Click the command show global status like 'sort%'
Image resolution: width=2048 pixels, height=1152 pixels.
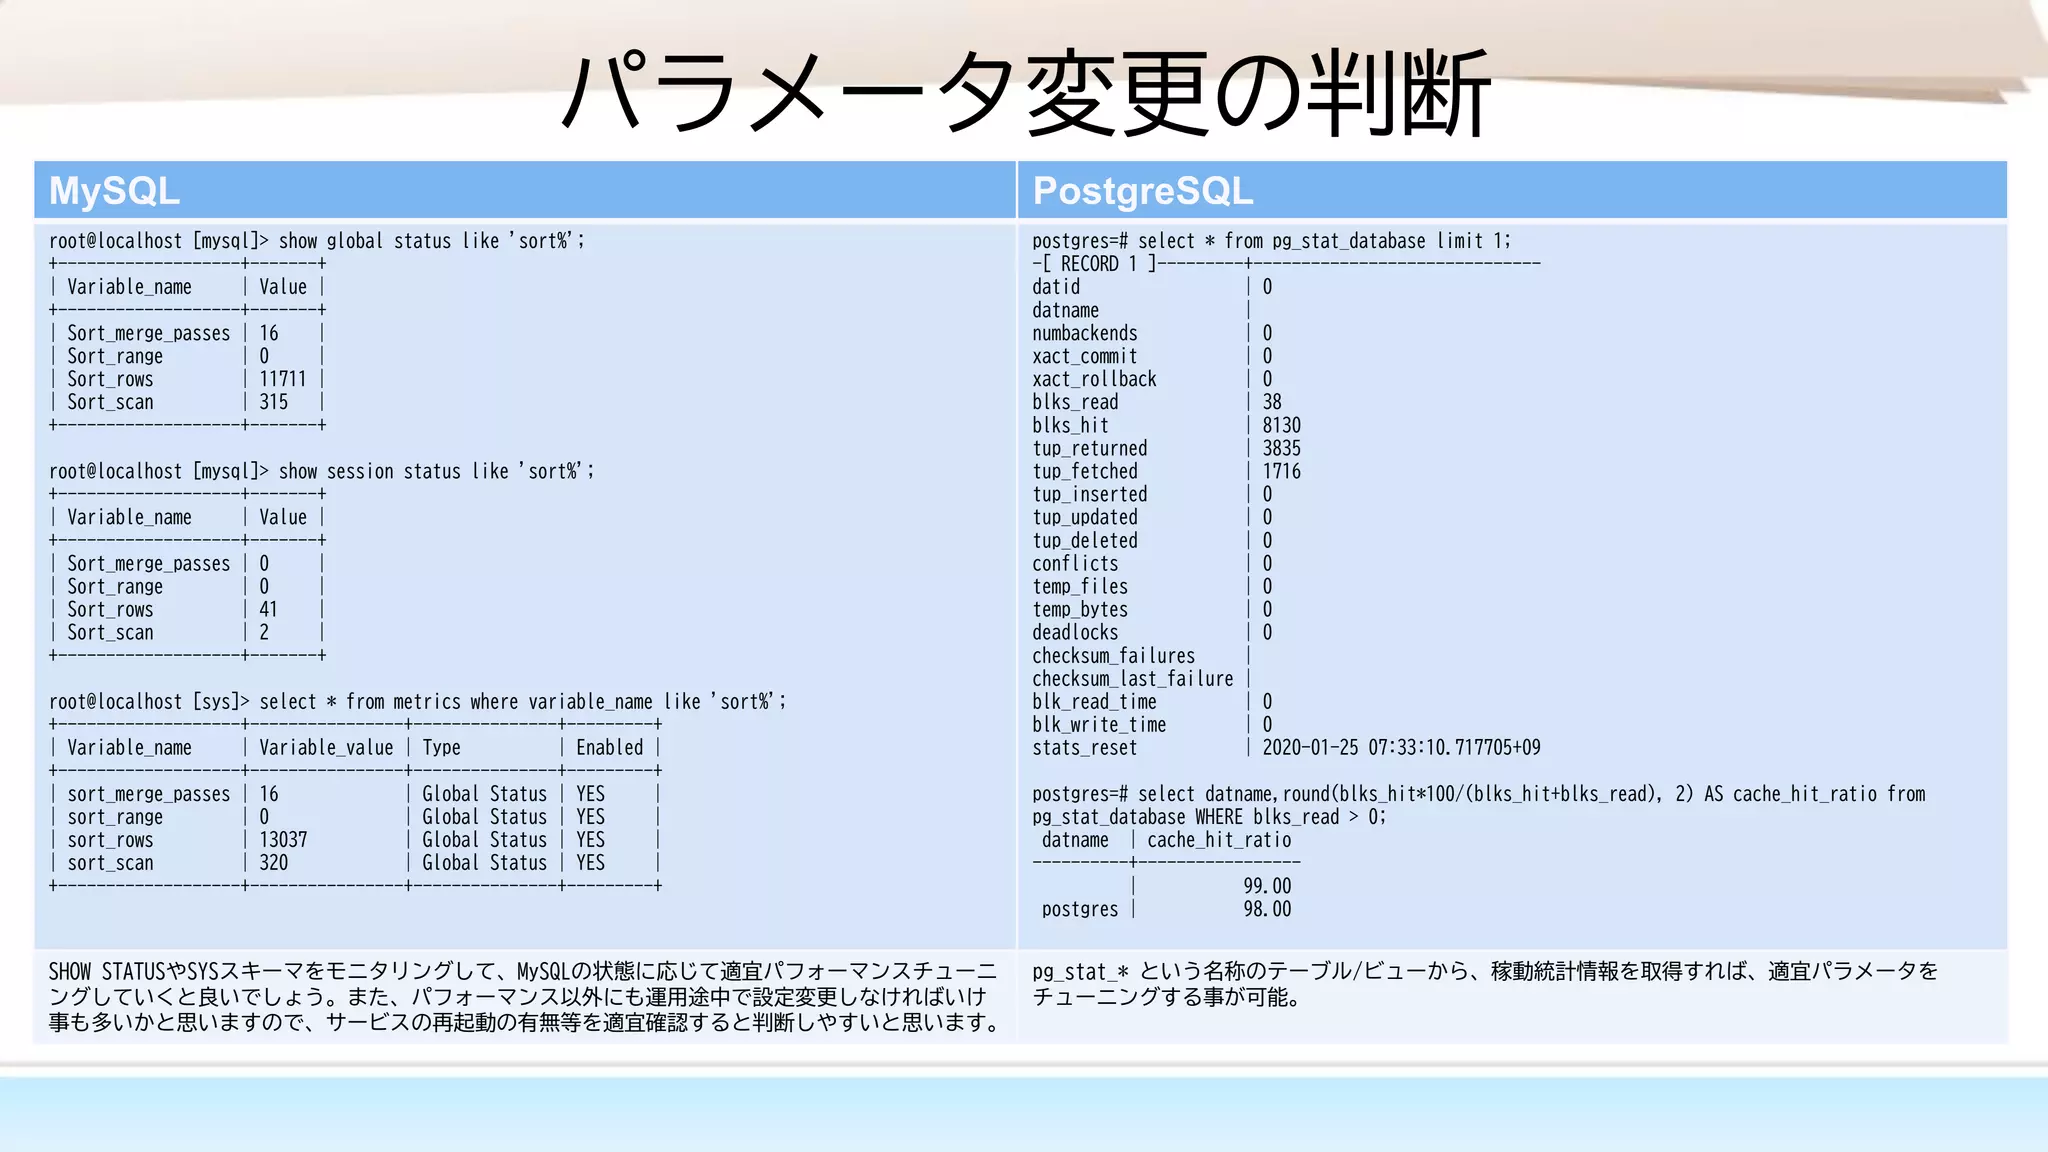click(x=431, y=241)
